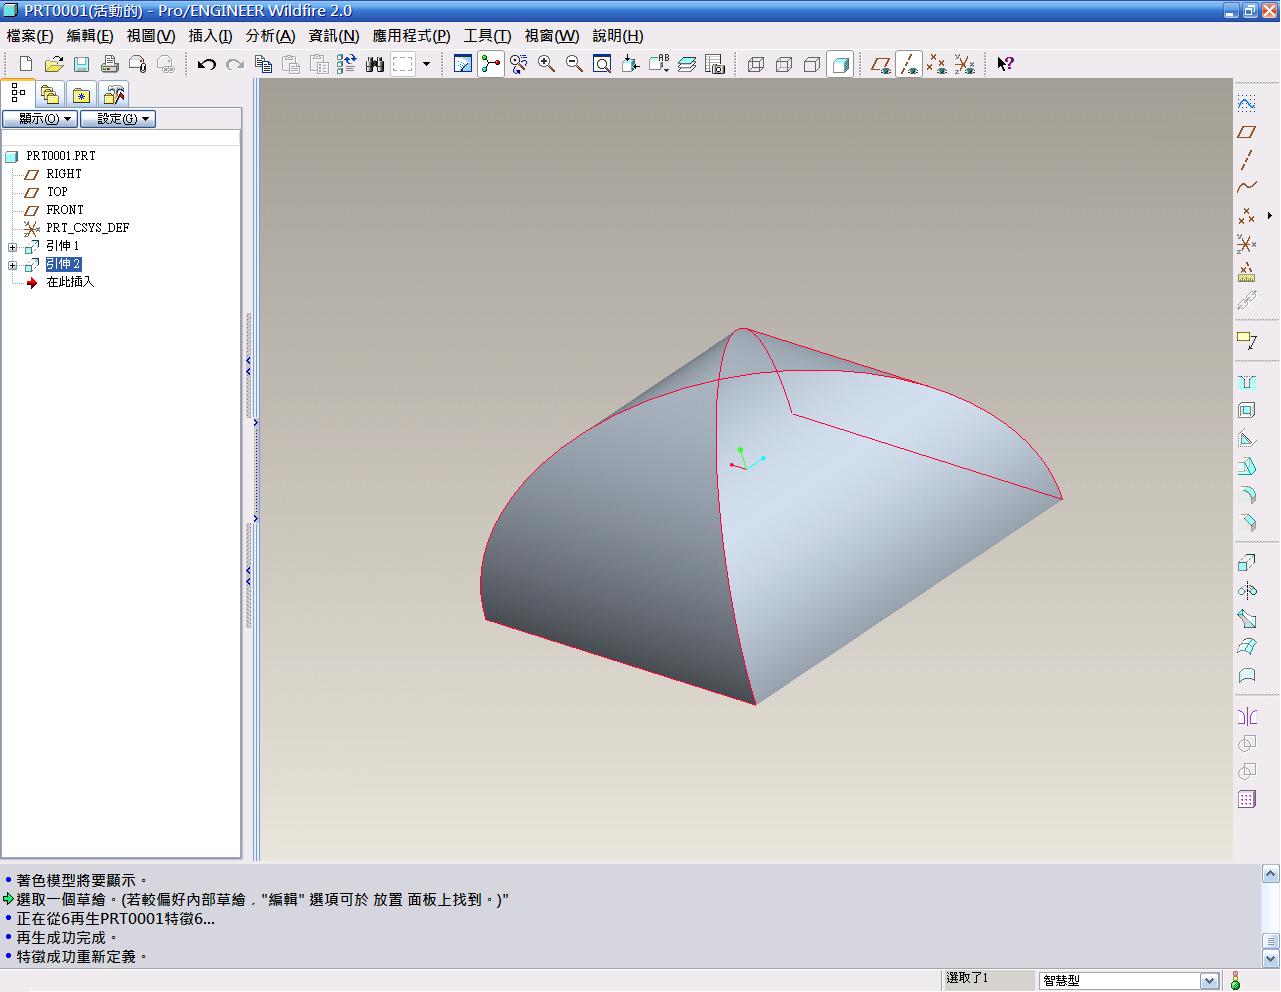Click the Zoom In magnifier
The height and width of the screenshot is (992, 1281).
[547, 64]
